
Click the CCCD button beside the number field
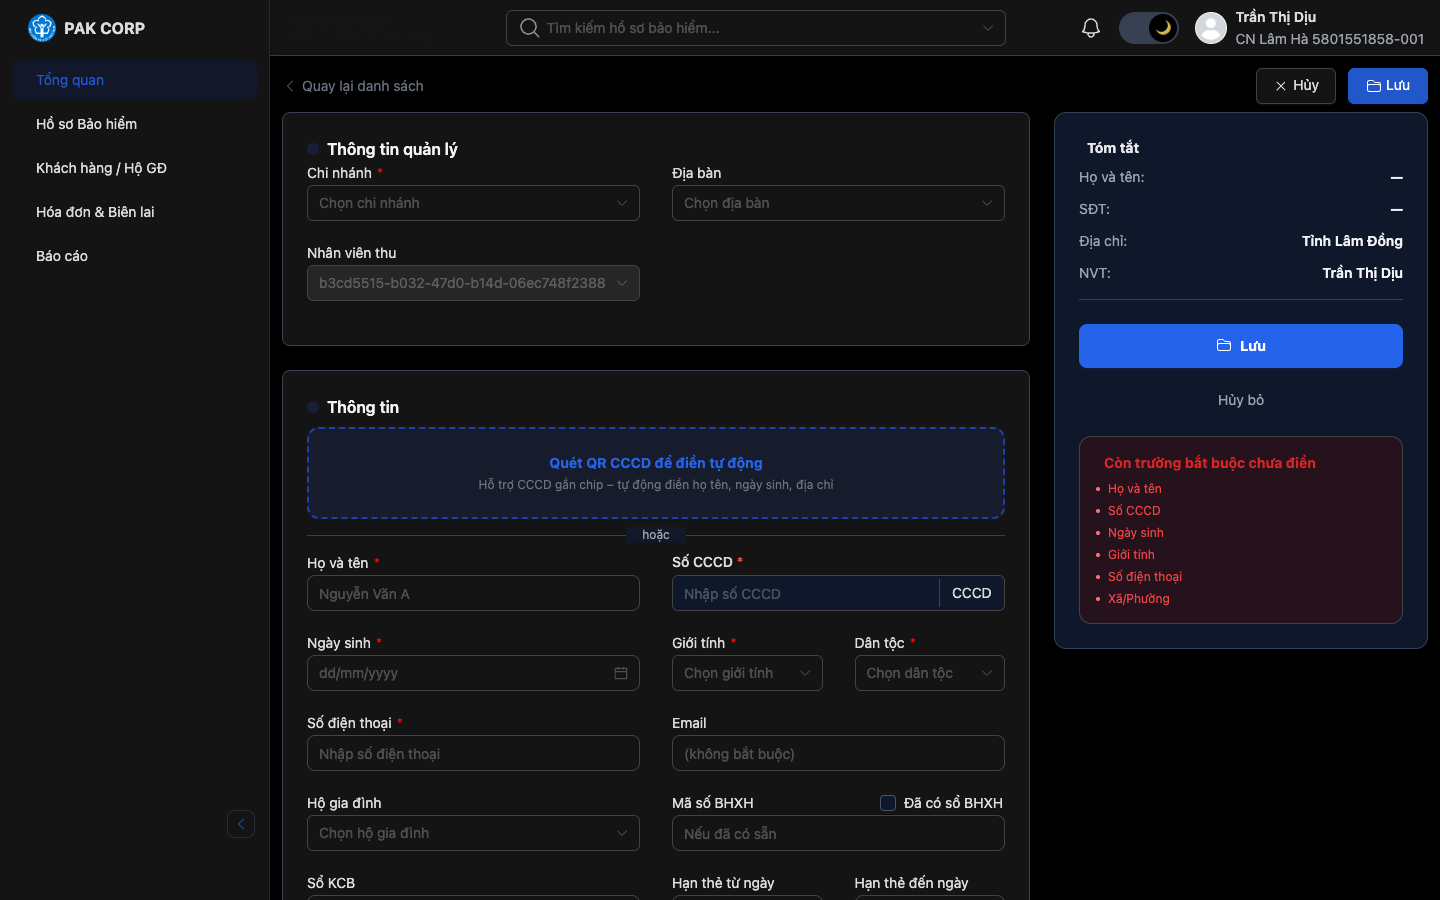[972, 593]
